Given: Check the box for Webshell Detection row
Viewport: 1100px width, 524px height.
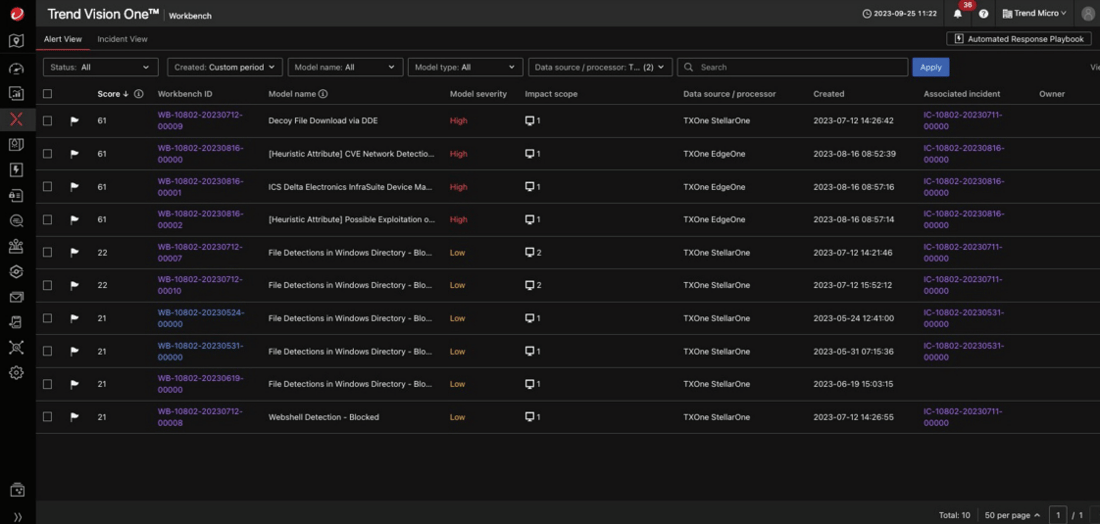Looking at the screenshot, I should click(x=47, y=417).
